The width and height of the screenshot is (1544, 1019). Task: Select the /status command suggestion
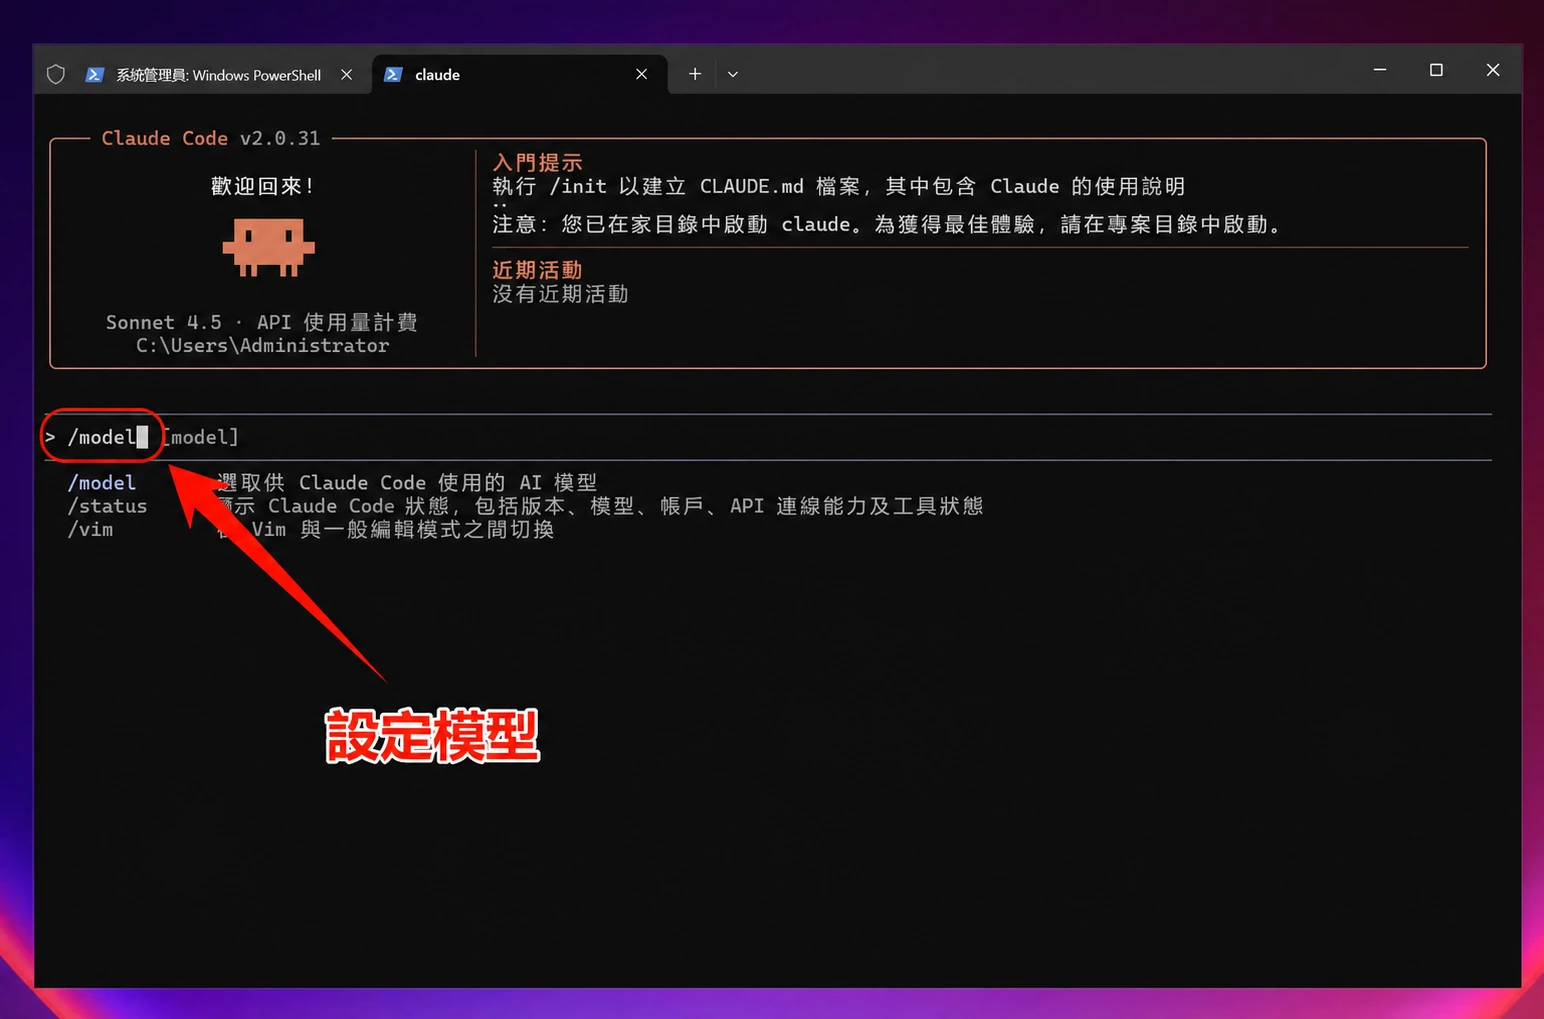point(107,506)
